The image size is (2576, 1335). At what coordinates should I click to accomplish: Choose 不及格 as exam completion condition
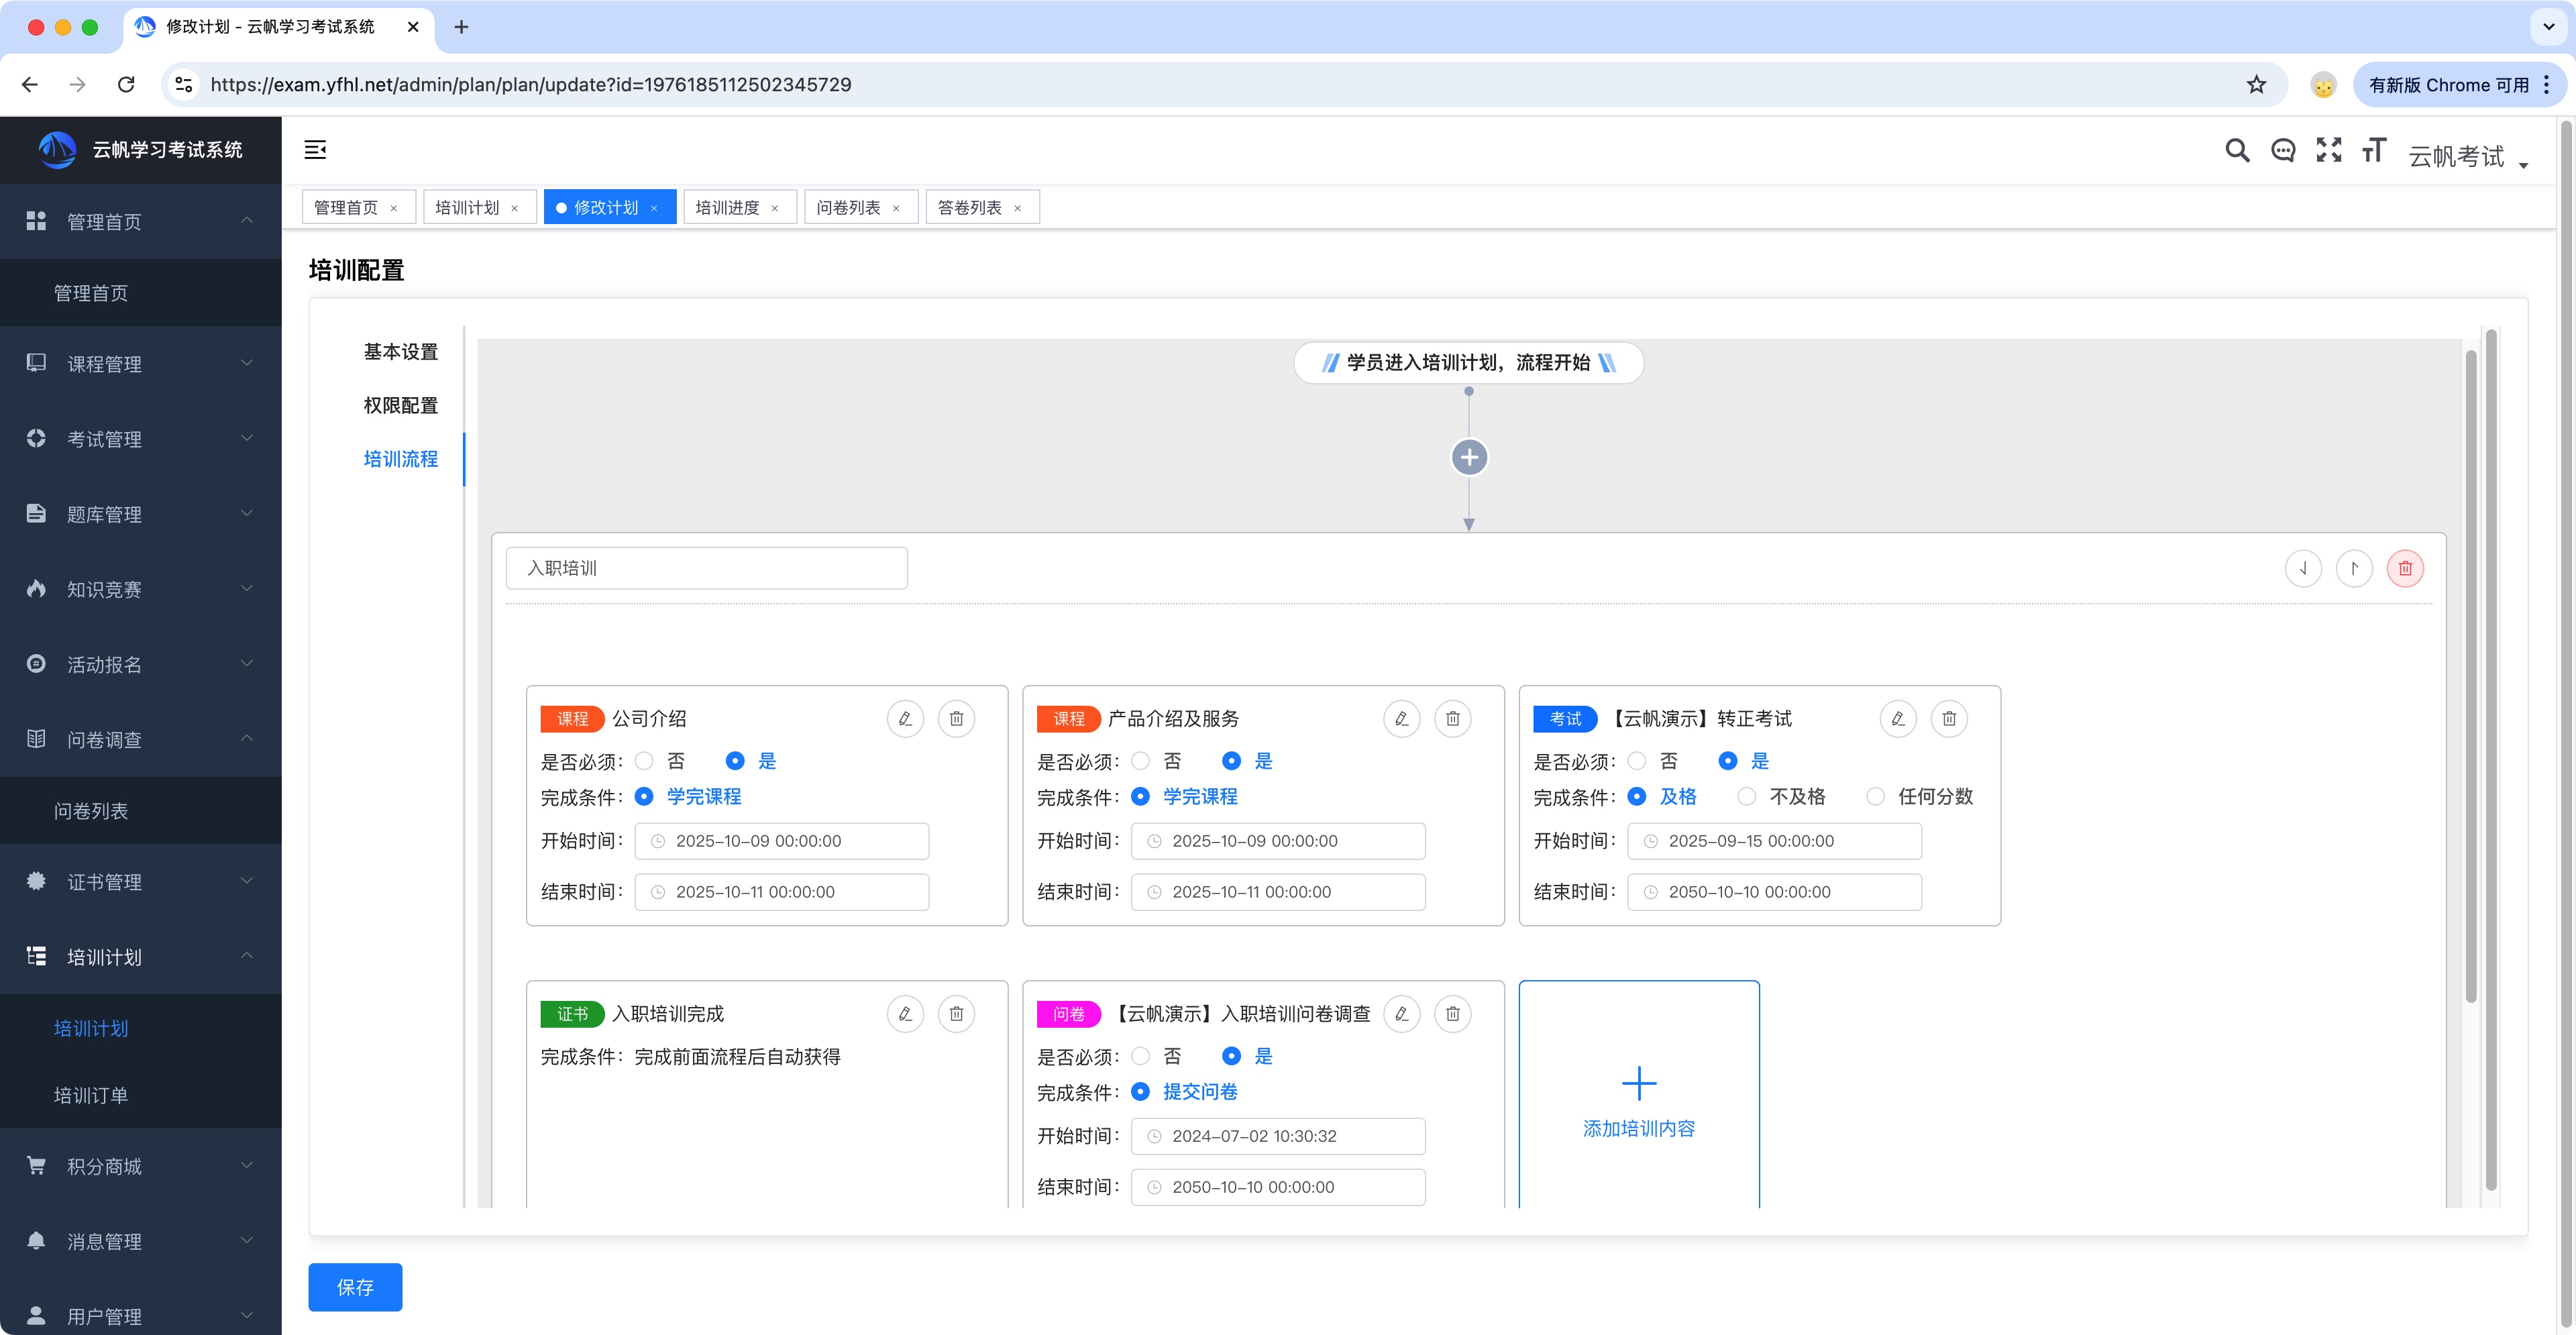click(1747, 796)
